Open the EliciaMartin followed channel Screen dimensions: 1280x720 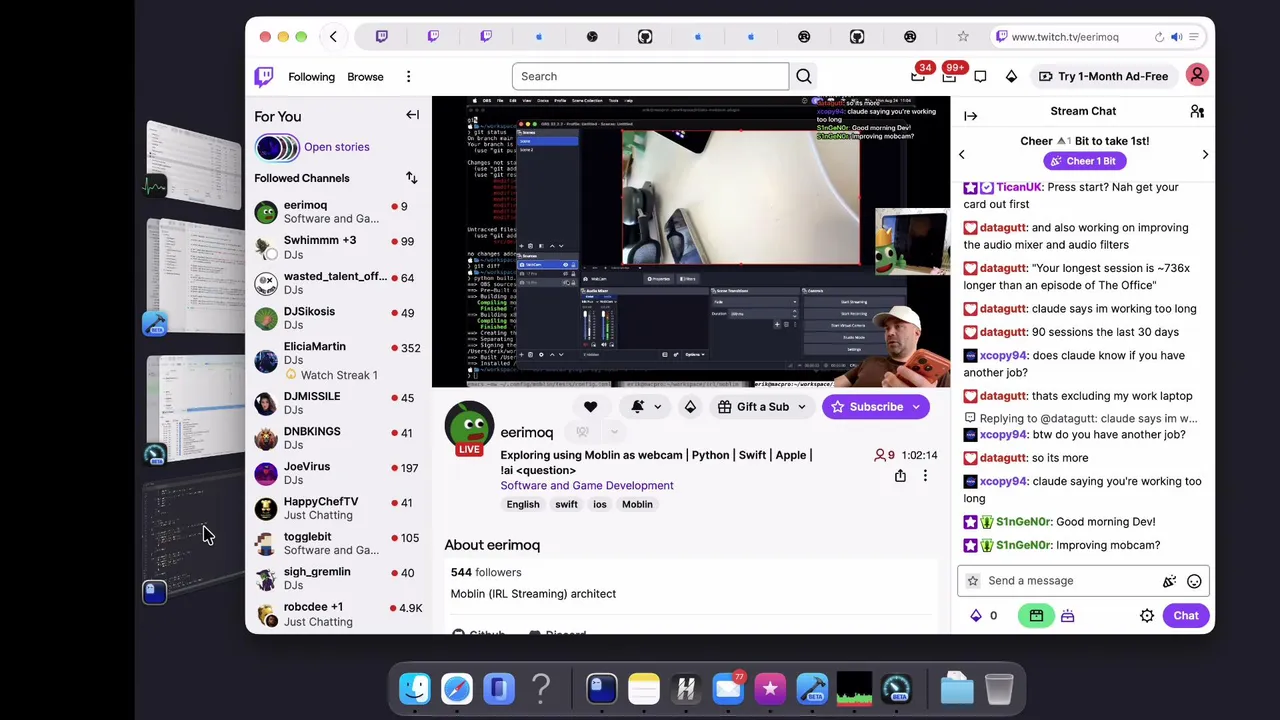click(x=338, y=360)
